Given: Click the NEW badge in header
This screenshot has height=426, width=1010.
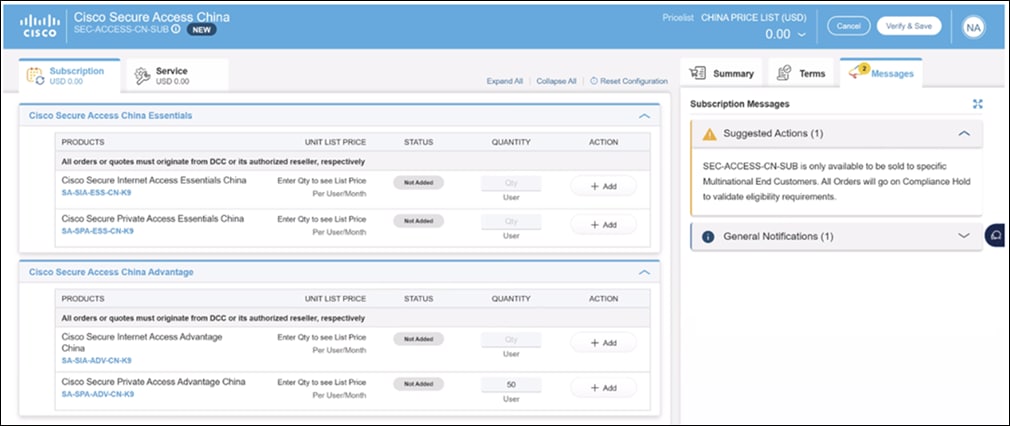Looking at the screenshot, I should (x=202, y=30).
